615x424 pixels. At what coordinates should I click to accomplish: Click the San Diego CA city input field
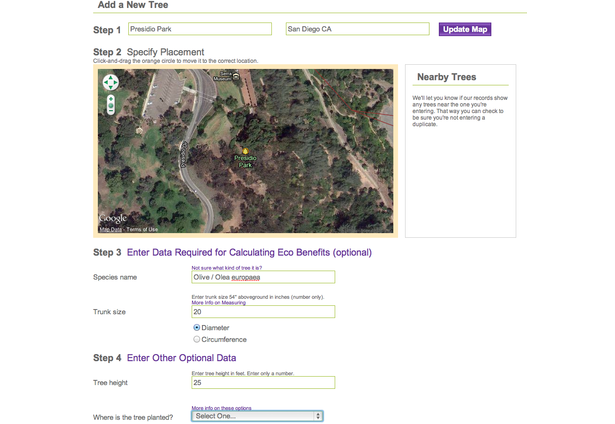357,29
